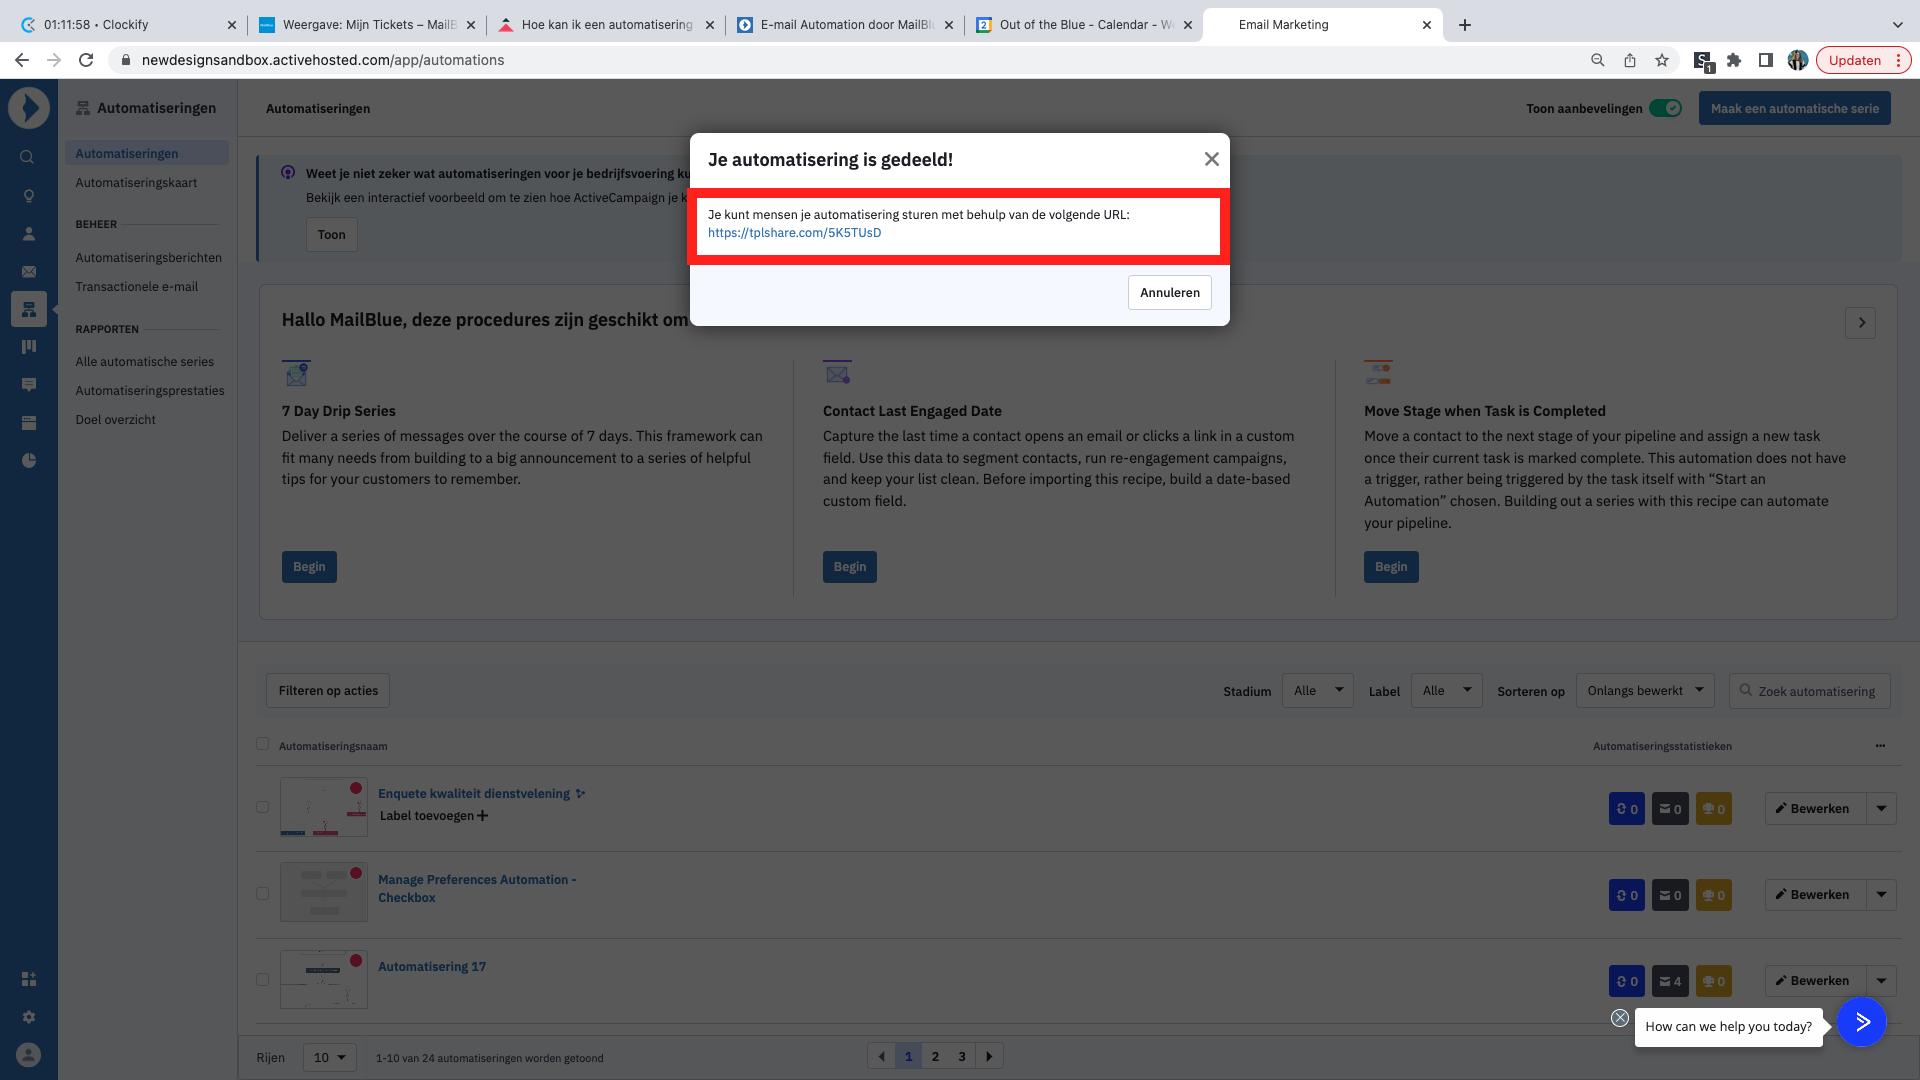Go to pagination page 2
This screenshot has width=1920, height=1080.
(x=935, y=1057)
